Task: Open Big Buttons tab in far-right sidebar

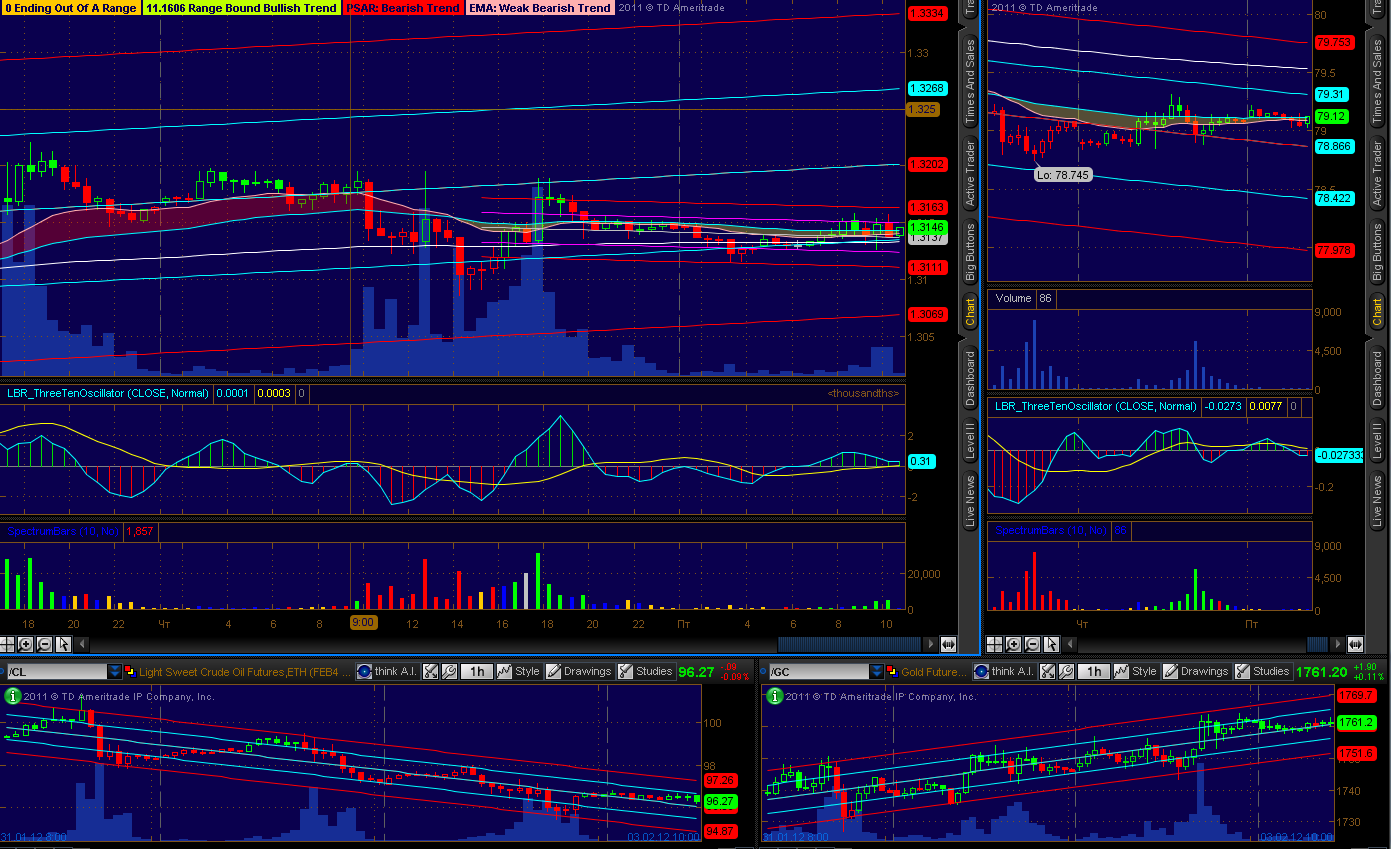Action: click(1377, 254)
